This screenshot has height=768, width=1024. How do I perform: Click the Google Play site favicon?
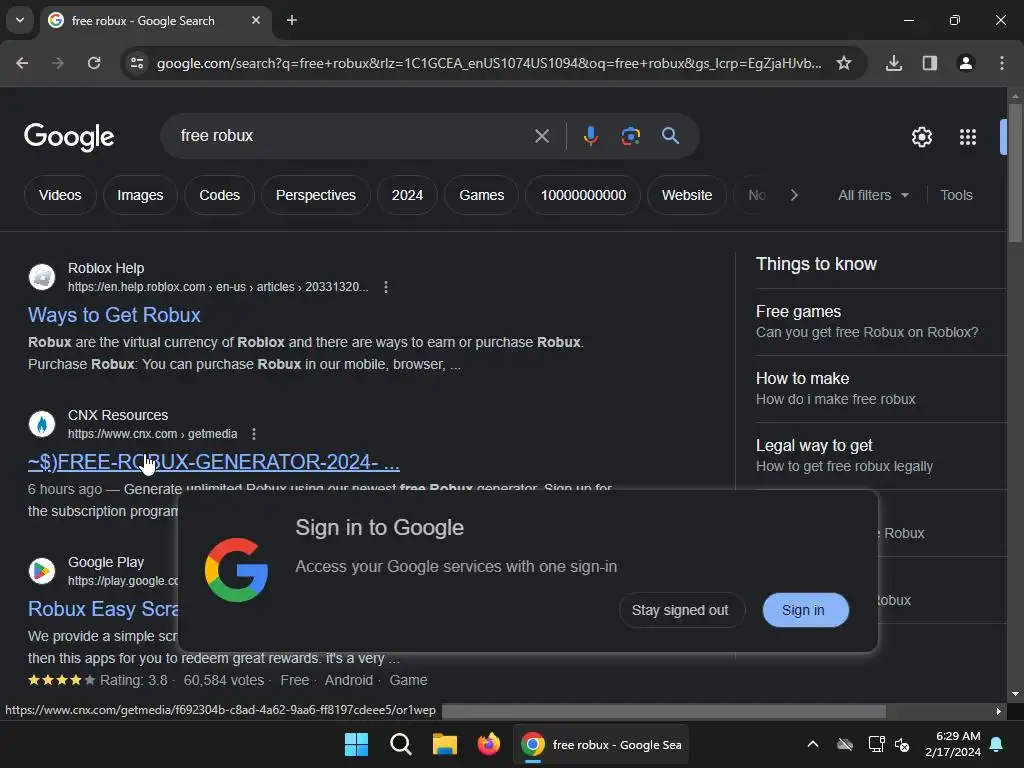coord(42,571)
